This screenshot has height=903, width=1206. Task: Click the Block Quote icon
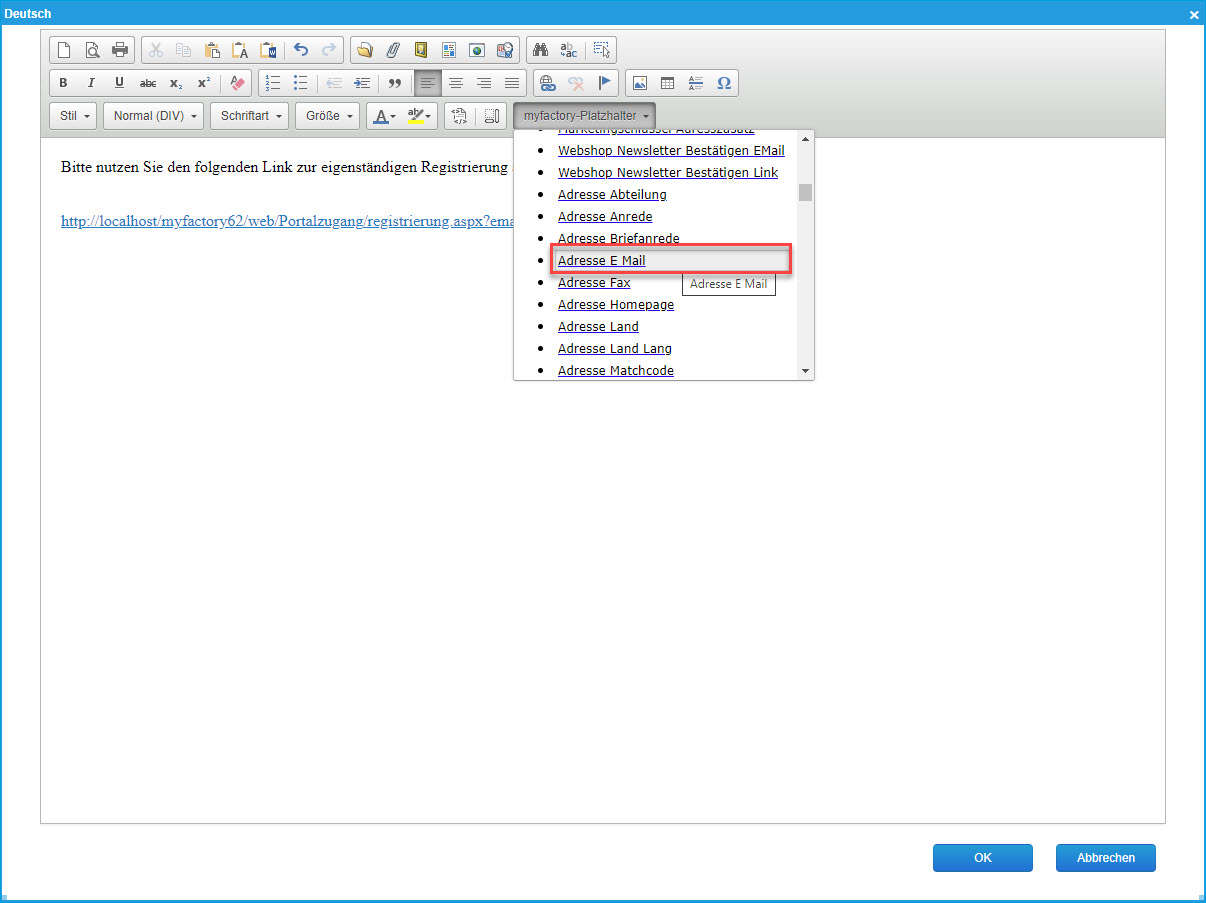point(395,83)
